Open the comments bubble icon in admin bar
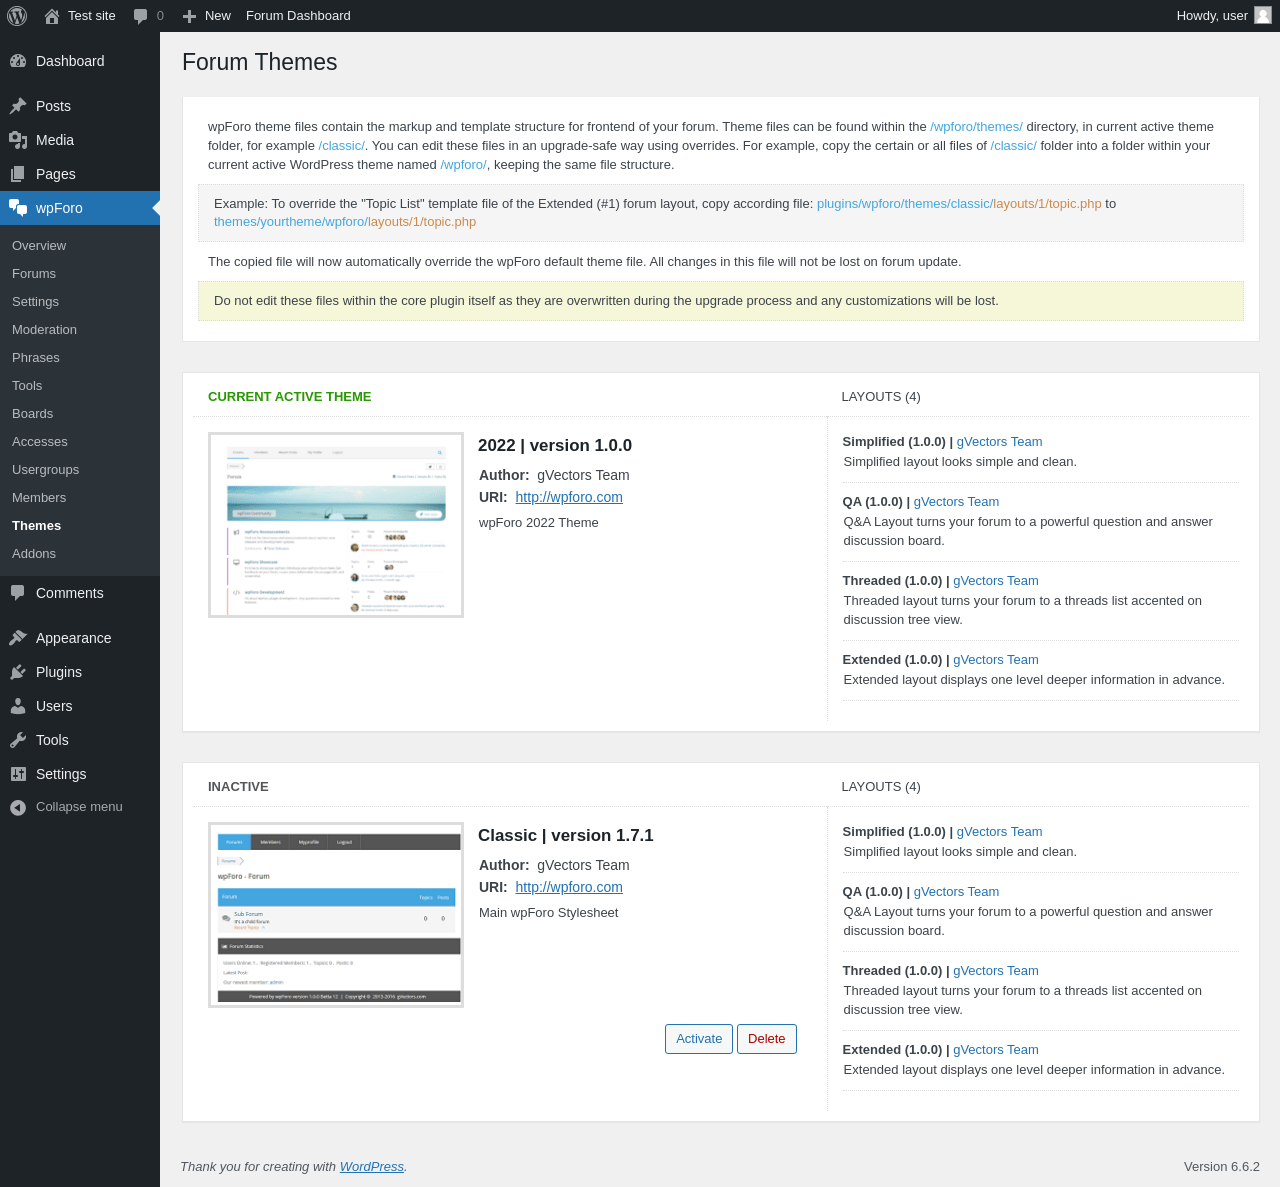Screen dimensions: 1280x1187 [141, 16]
